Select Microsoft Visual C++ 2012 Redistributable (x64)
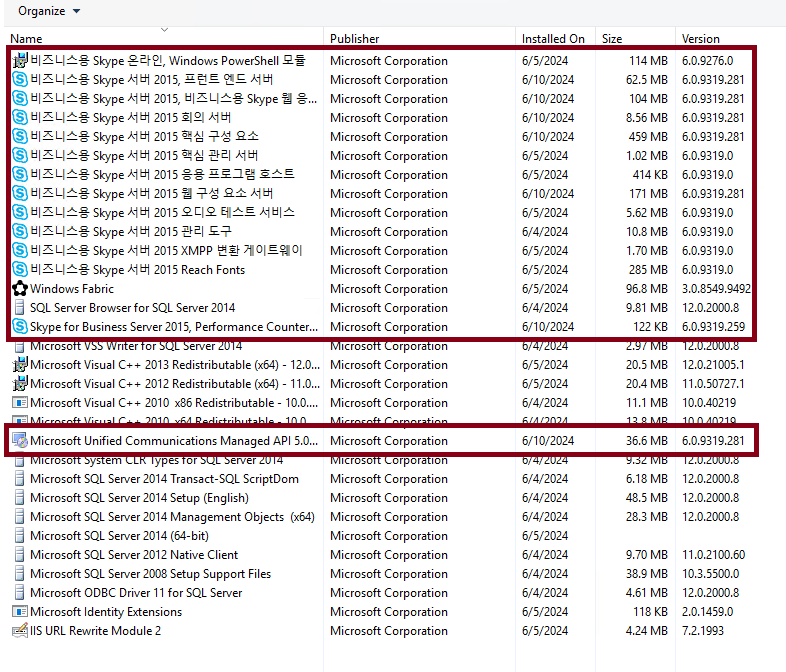The height and width of the screenshot is (672, 786). tap(175, 384)
